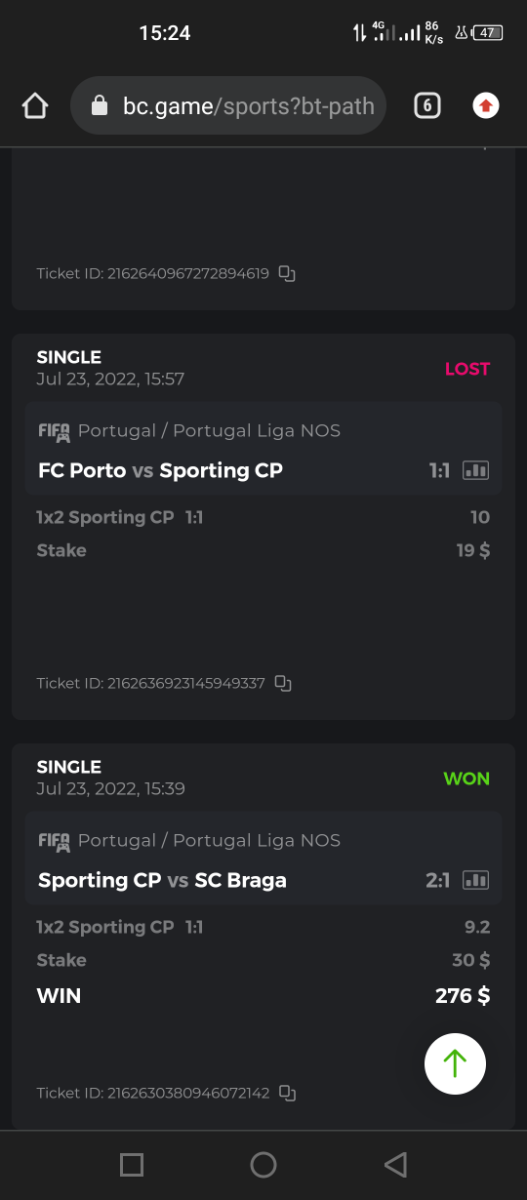
Task: Copy ticket ID ending in 949337
Action: [283, 683]
